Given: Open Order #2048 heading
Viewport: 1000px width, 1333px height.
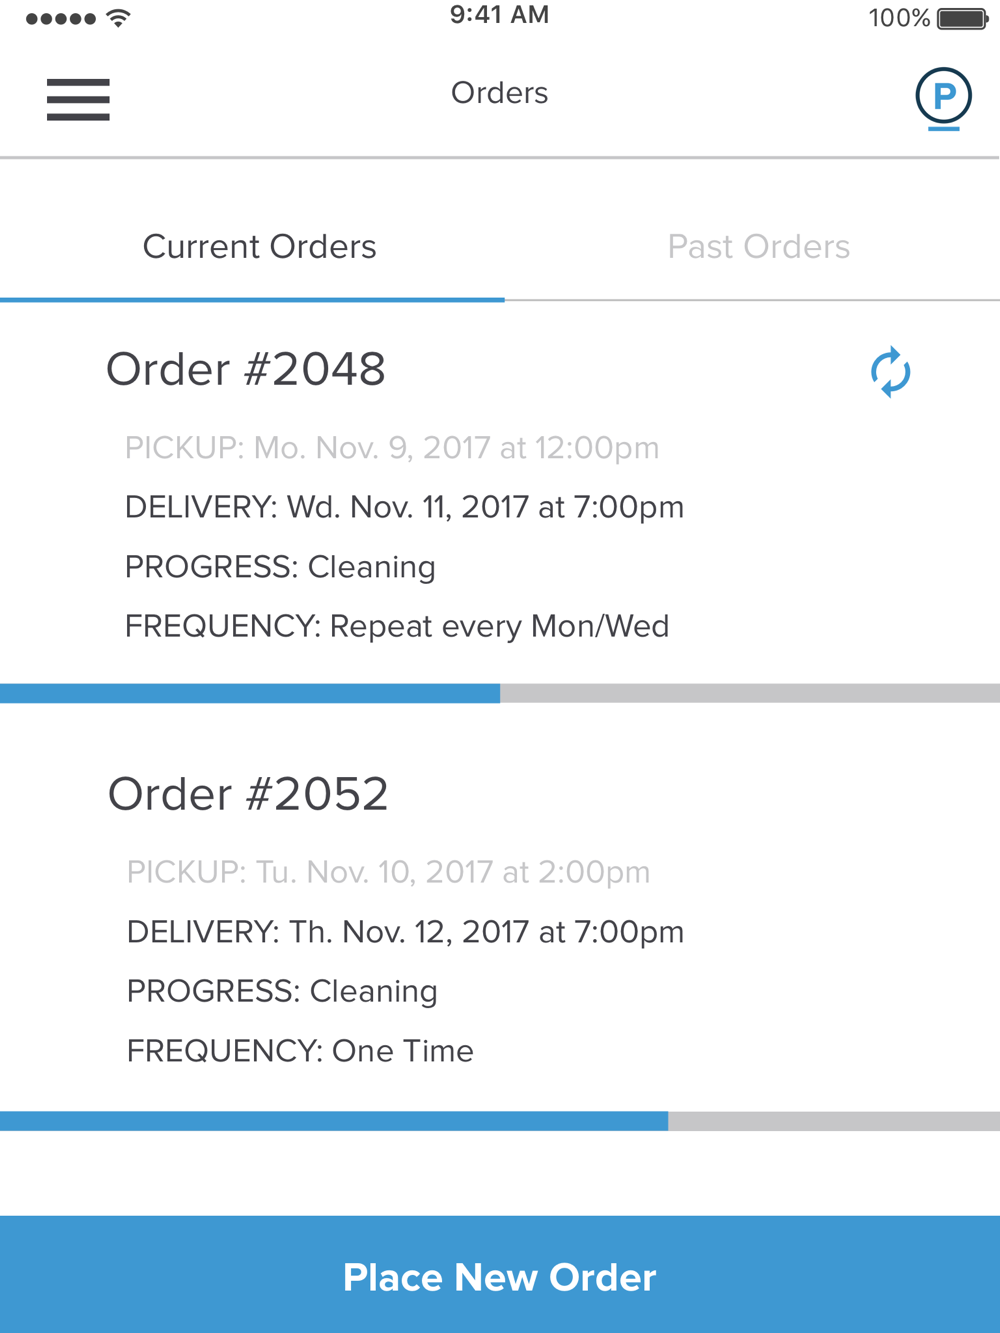Looking at the screenshot, I should pyautogui.click(x=246, y=370).
